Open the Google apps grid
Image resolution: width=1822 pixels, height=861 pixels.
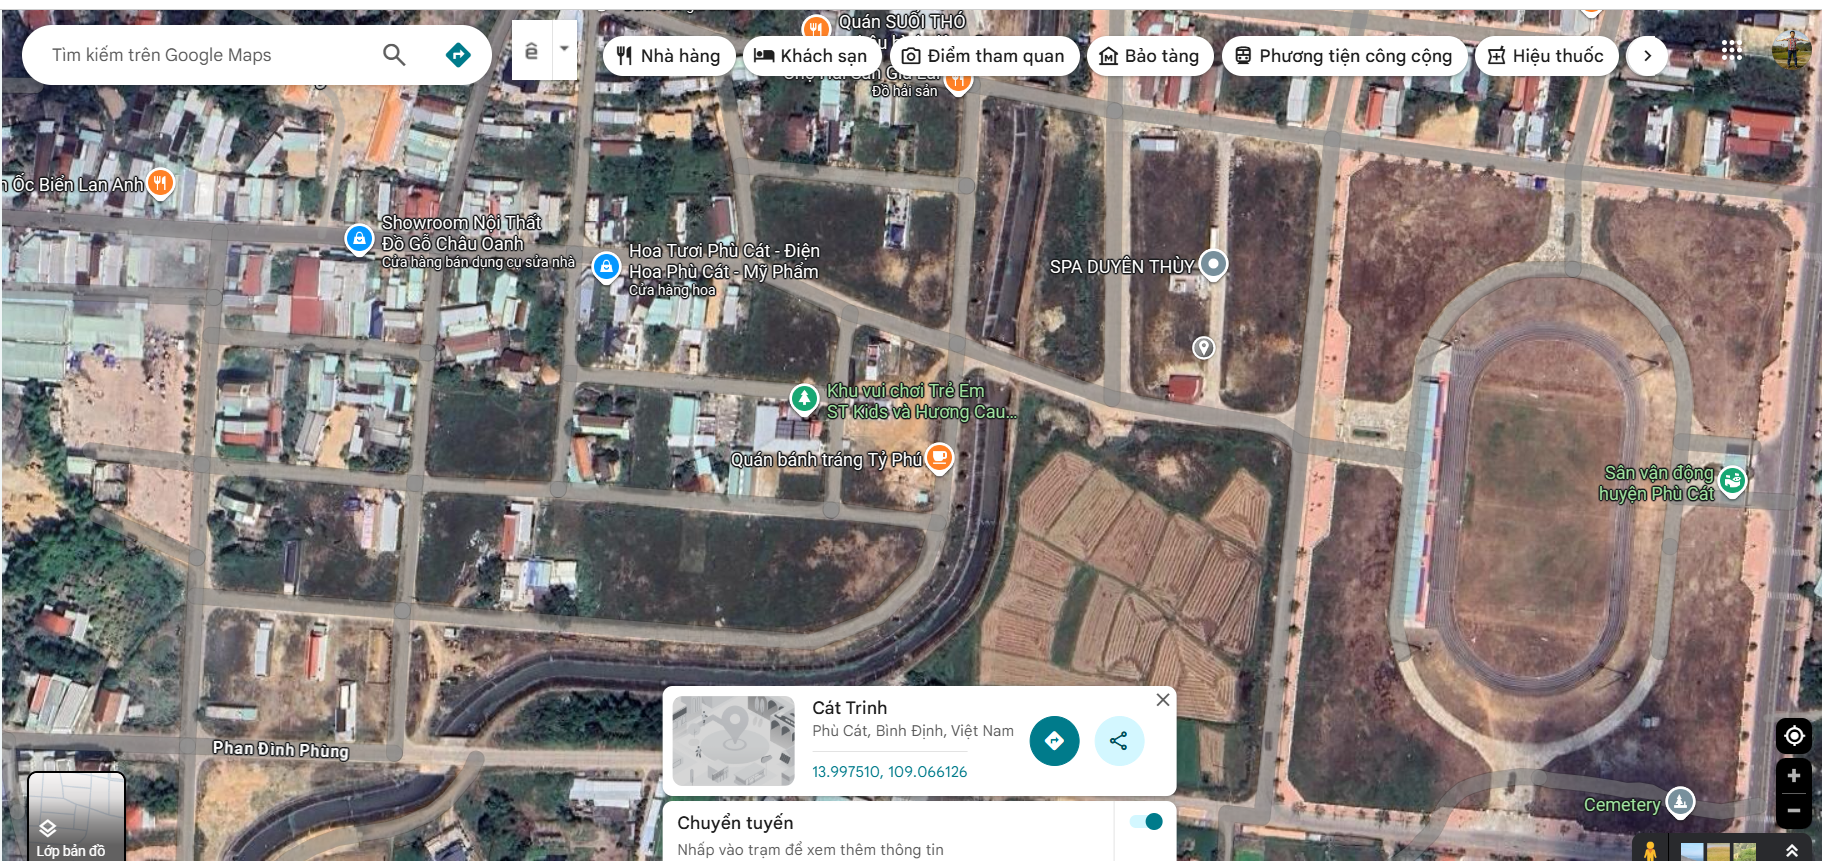[1732, 50]
